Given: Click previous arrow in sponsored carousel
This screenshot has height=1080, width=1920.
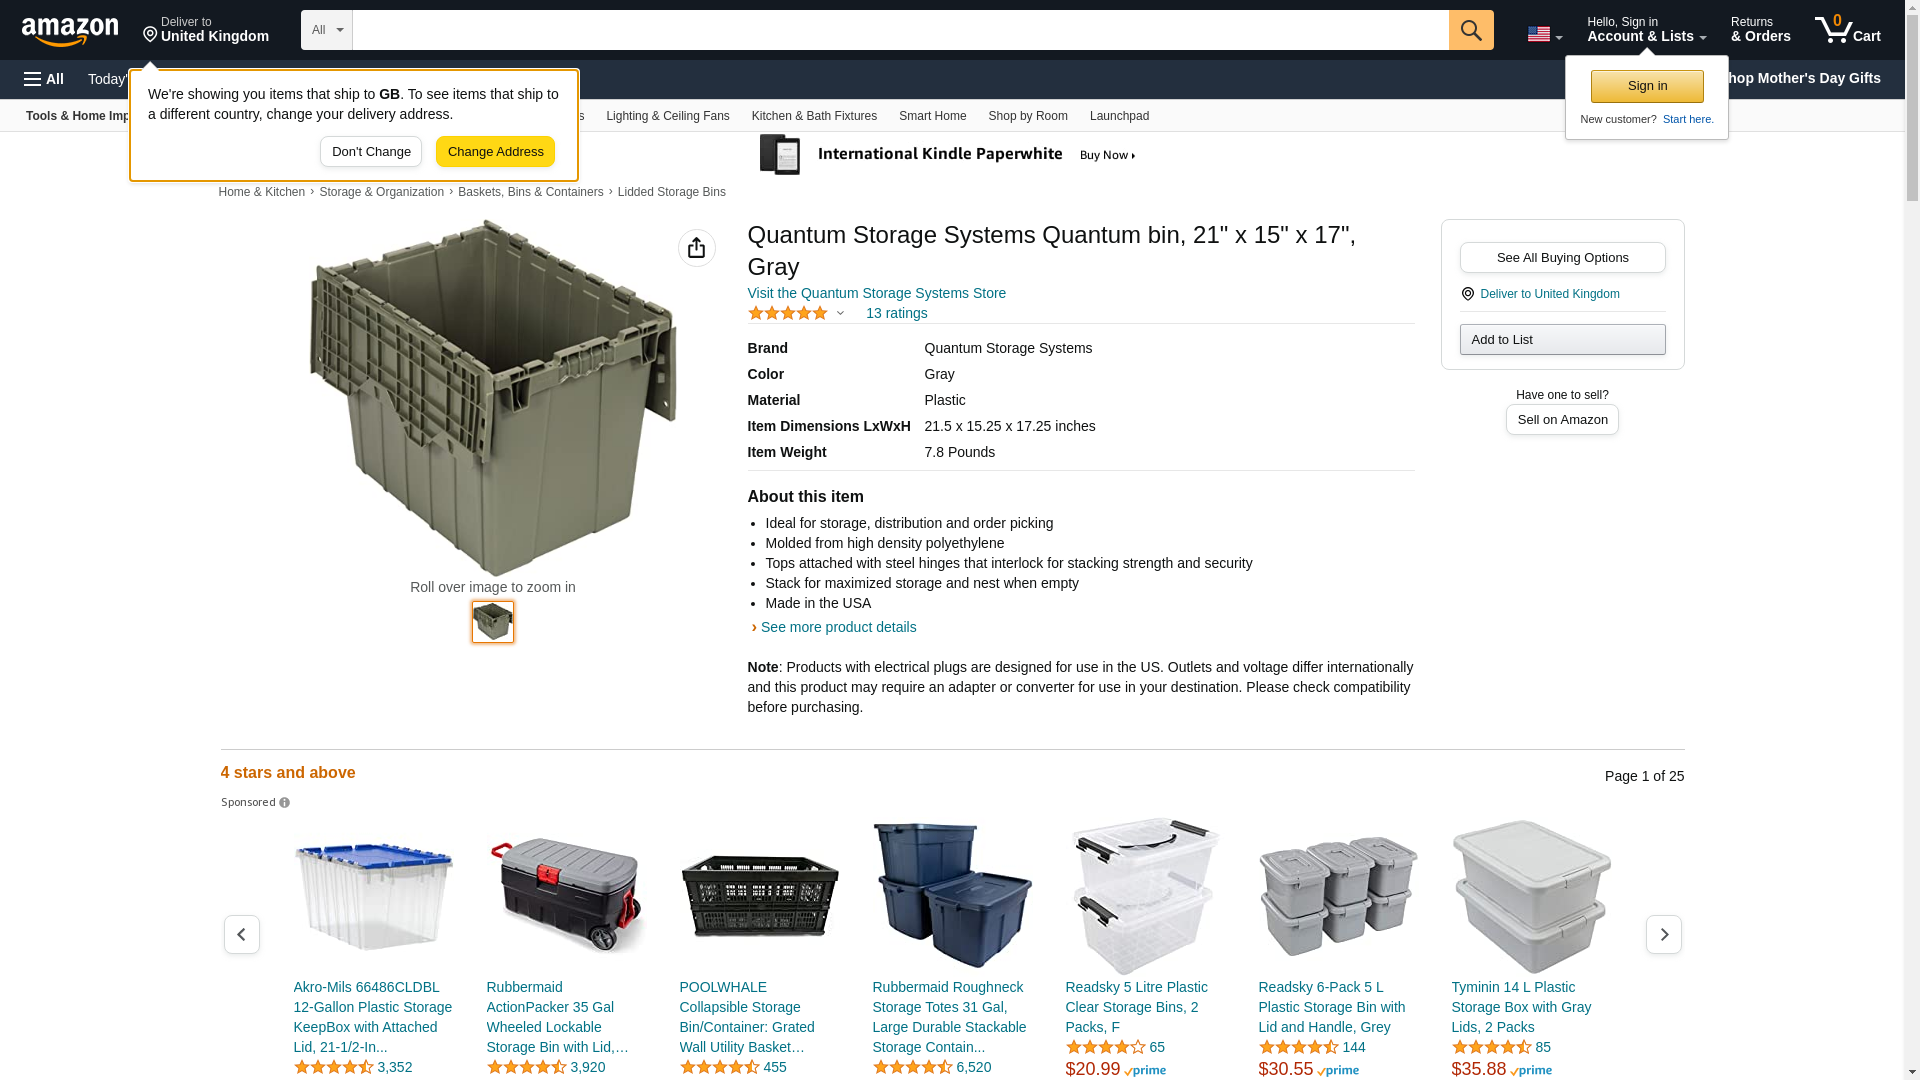Looking at the screenshot, I should pos(242,934).
